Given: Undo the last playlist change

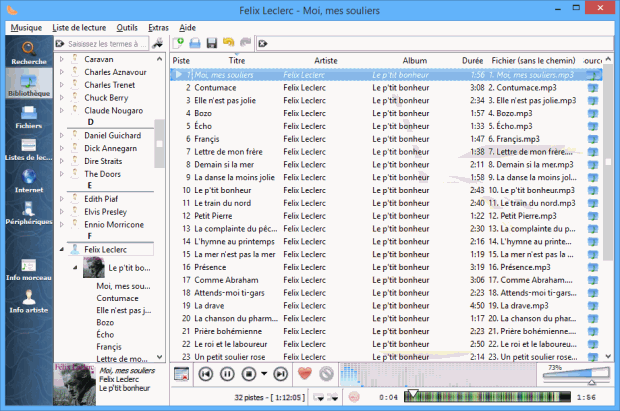Looking at the screenshot, I should [x=229, y=43].
